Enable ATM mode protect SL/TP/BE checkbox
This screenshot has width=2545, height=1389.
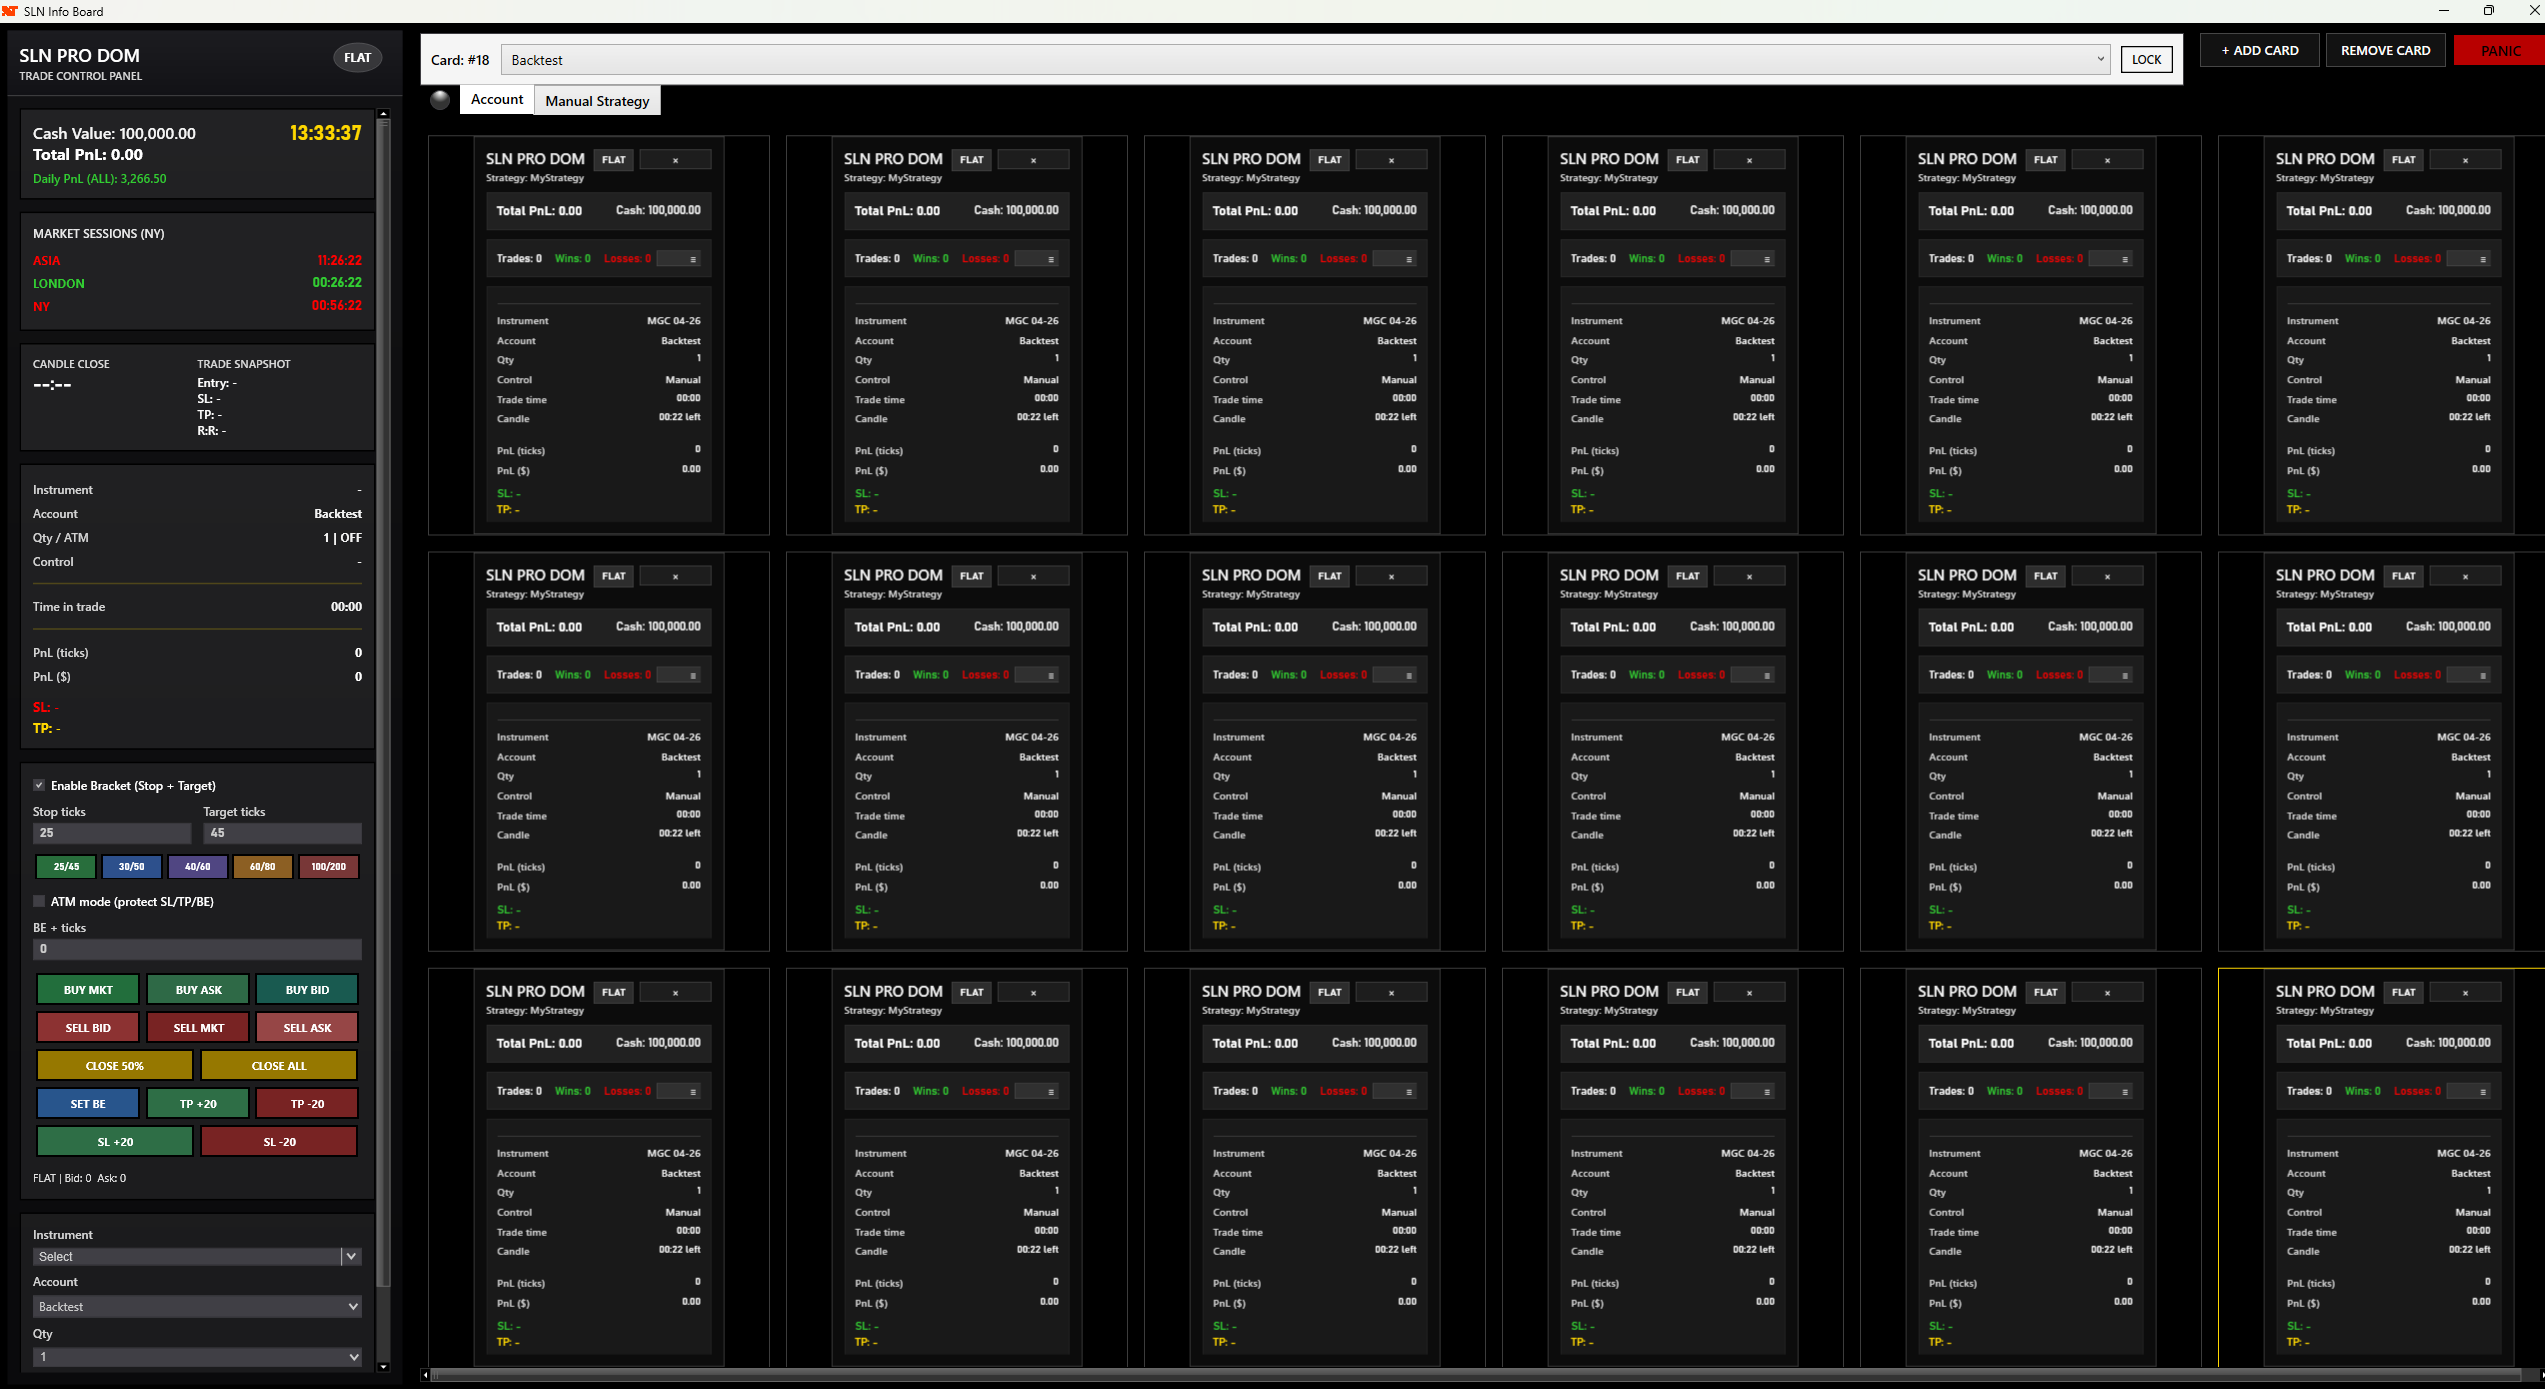click(x=40, y=902)
